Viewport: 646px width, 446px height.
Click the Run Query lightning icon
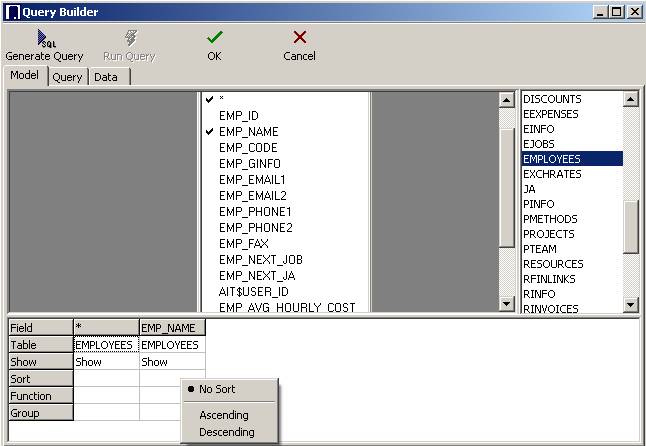tap(129, 39)
